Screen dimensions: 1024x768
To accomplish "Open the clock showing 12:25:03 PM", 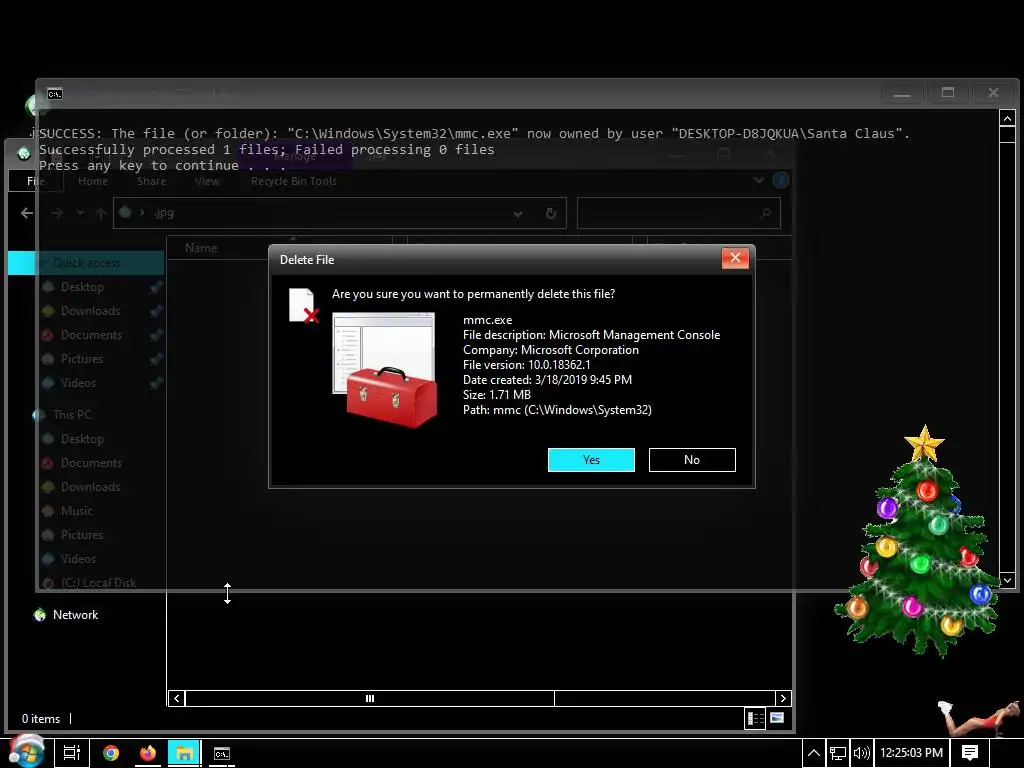I will pyautogui.click(x=911, y=753).
